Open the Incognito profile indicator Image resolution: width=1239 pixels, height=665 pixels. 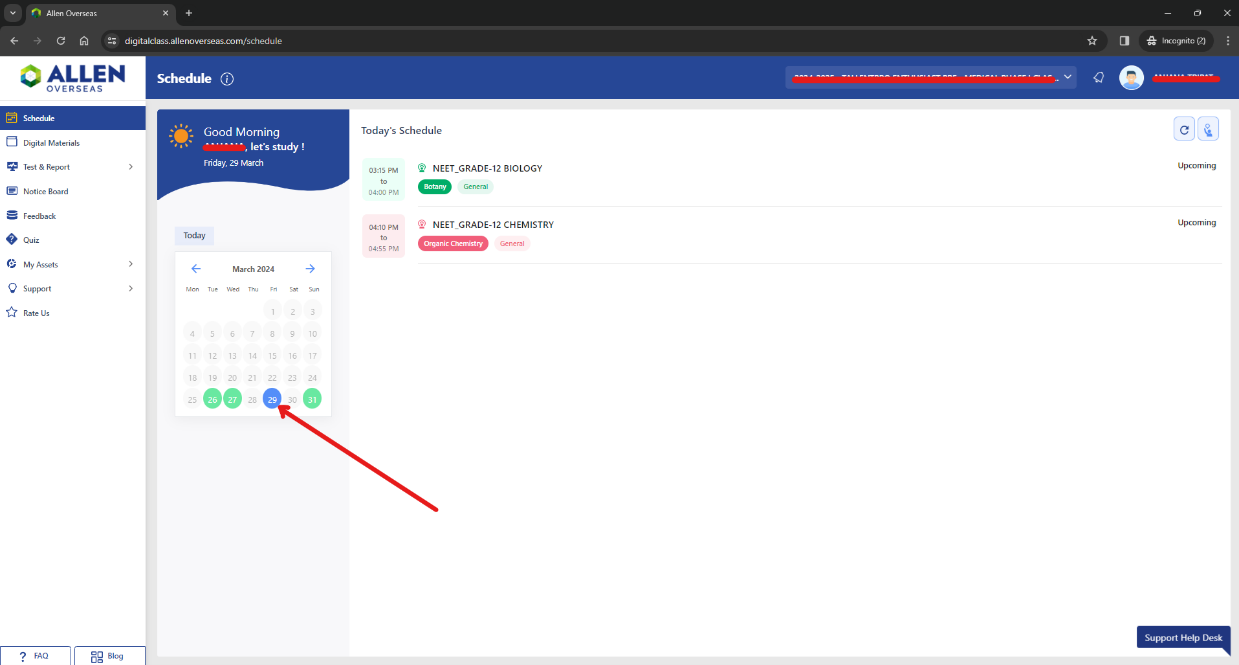pos(1176,41)
